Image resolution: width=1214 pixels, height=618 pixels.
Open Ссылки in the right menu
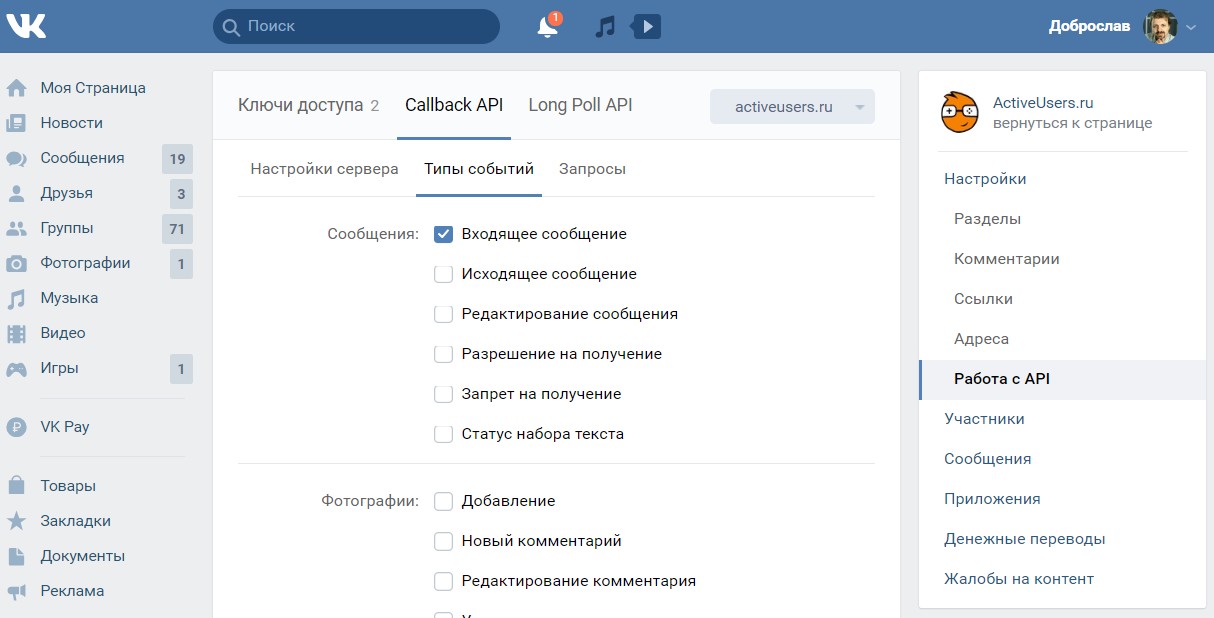point(983,299)
